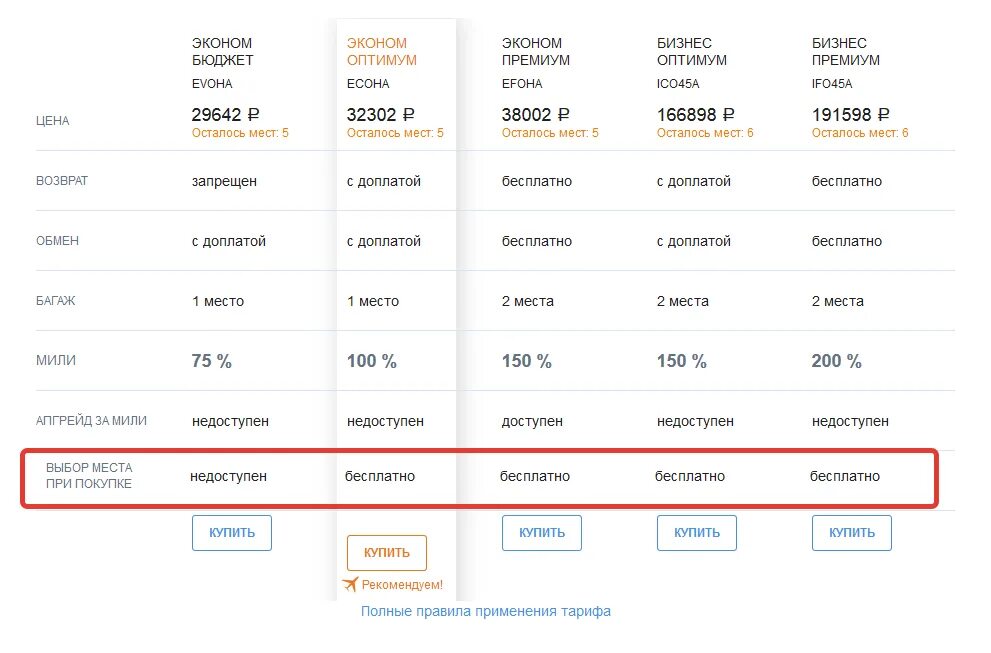Click the 191598 ₽ price
Viewport: 991px width, 653px height.
pyautogui.click(x=851, y=115)
